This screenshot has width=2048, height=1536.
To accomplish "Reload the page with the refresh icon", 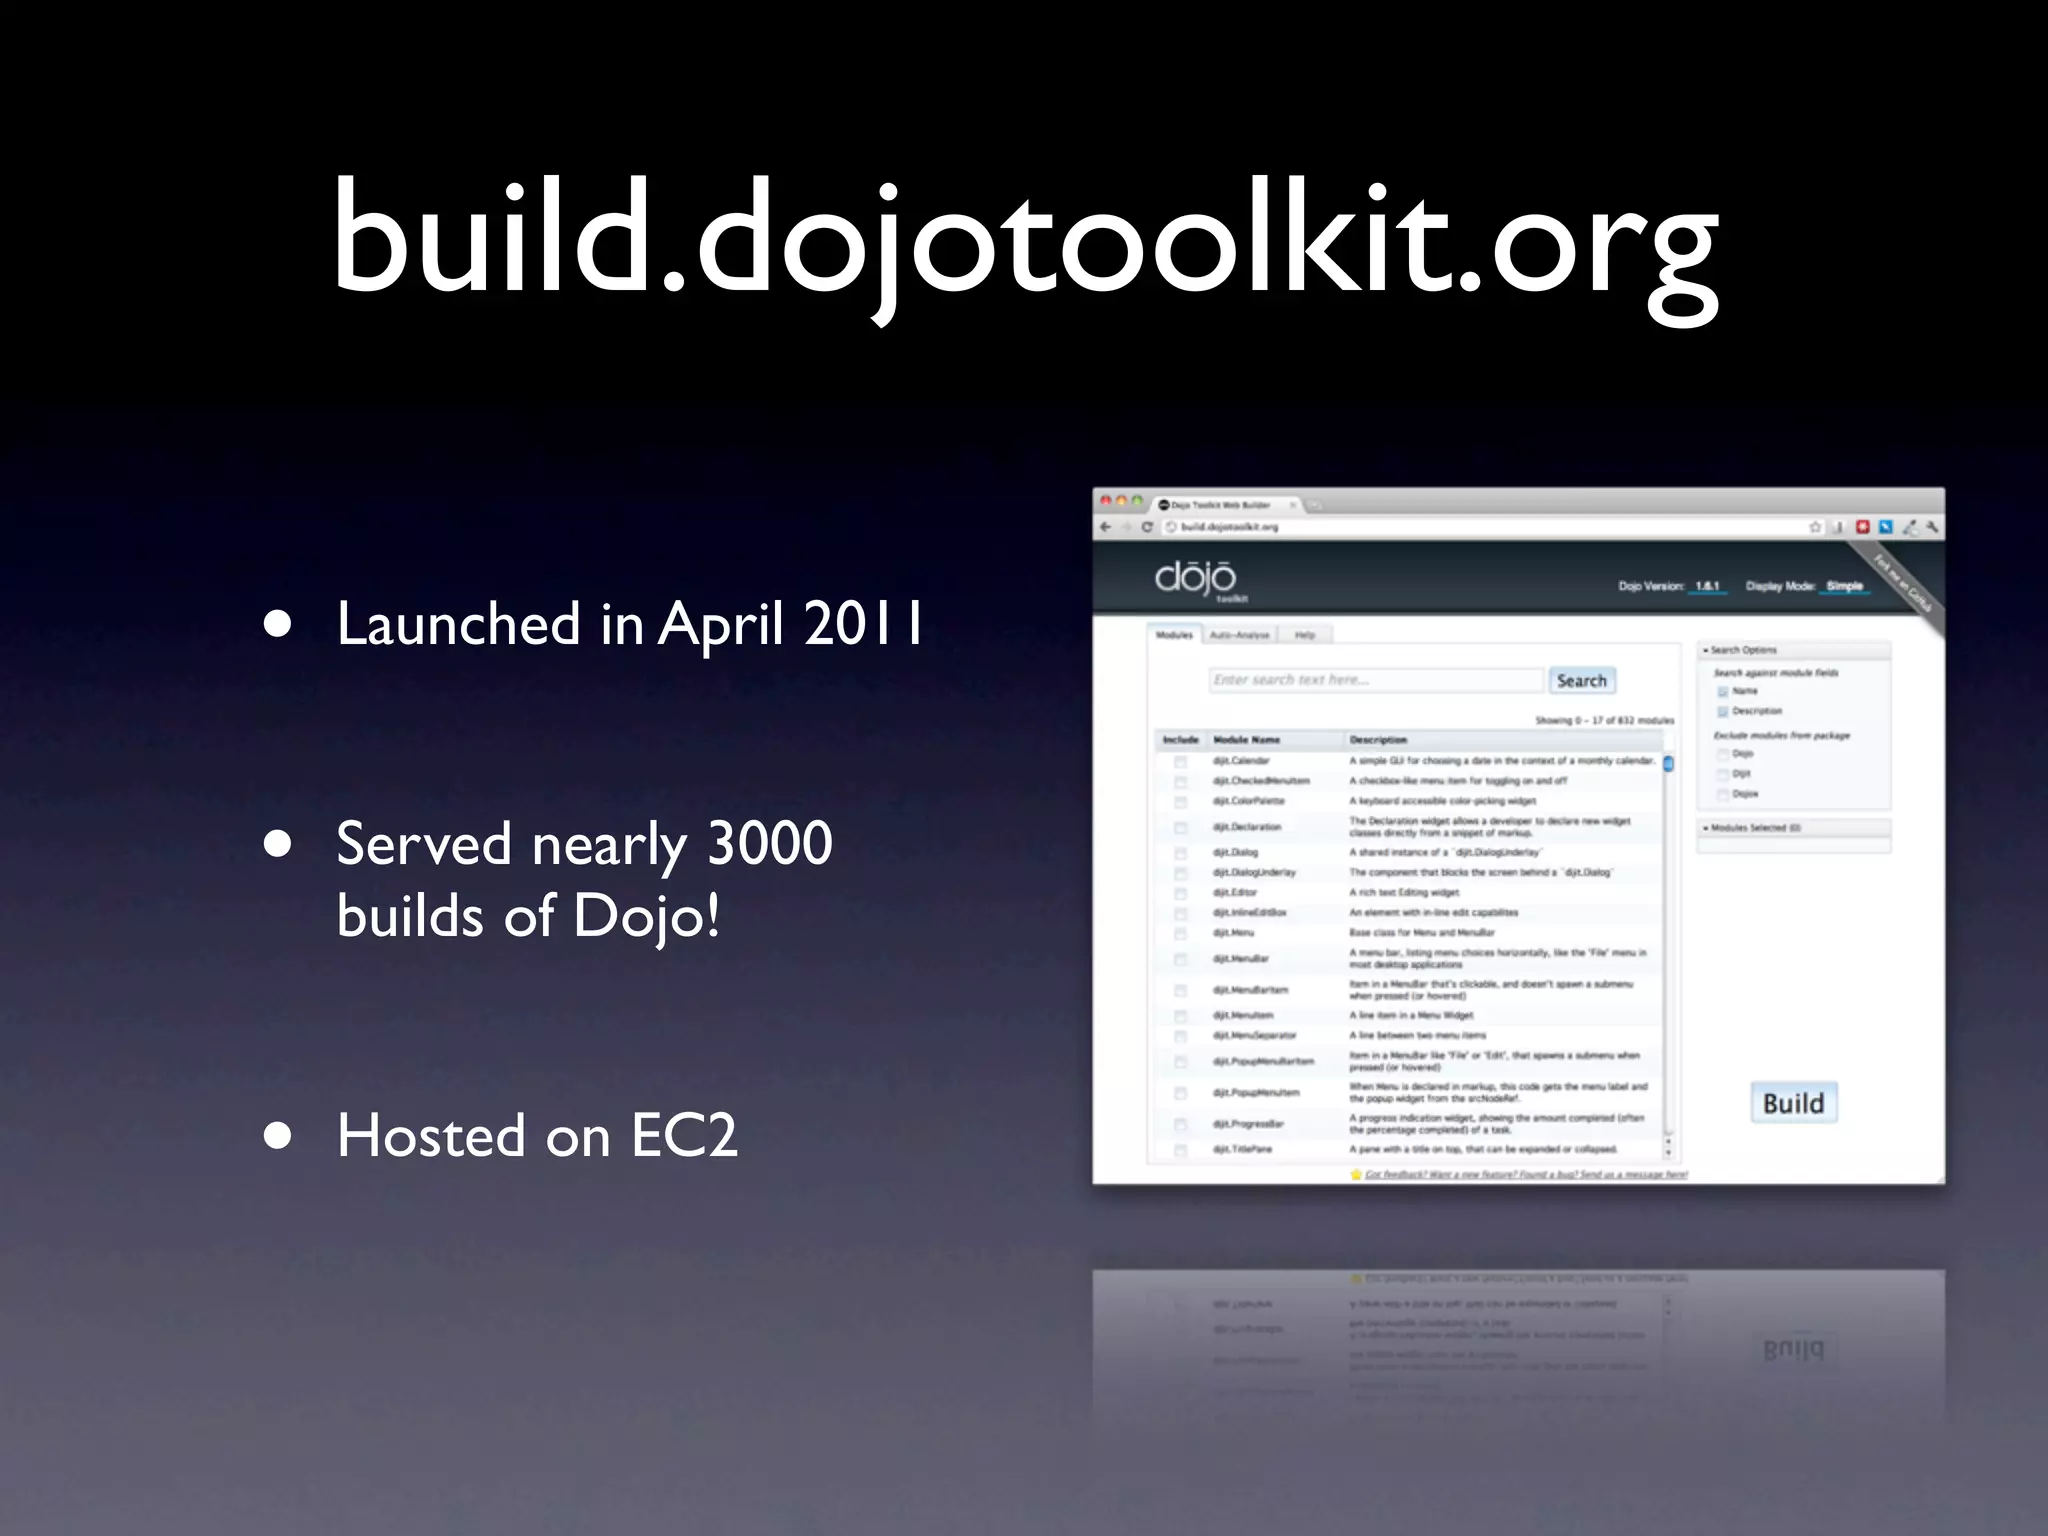I will coord(1147,527).
